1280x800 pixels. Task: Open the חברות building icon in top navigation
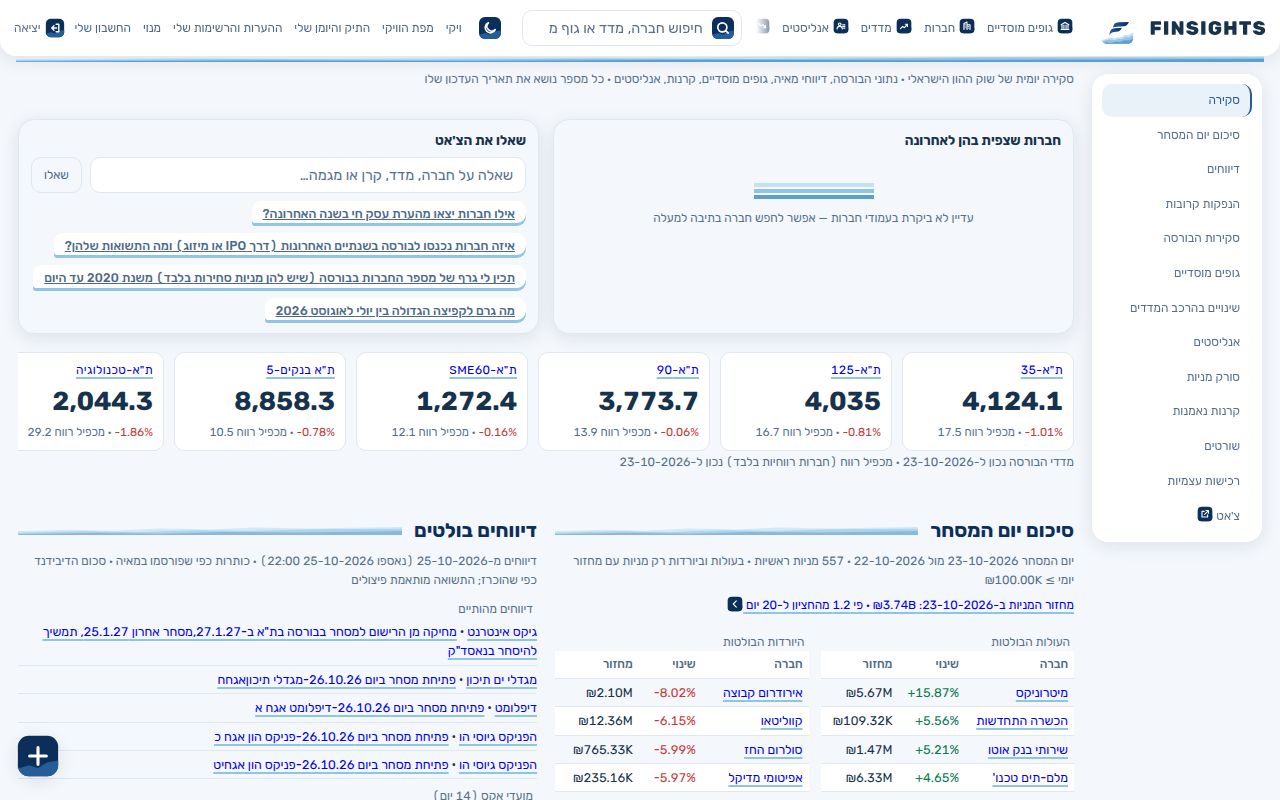pos(966,27)
